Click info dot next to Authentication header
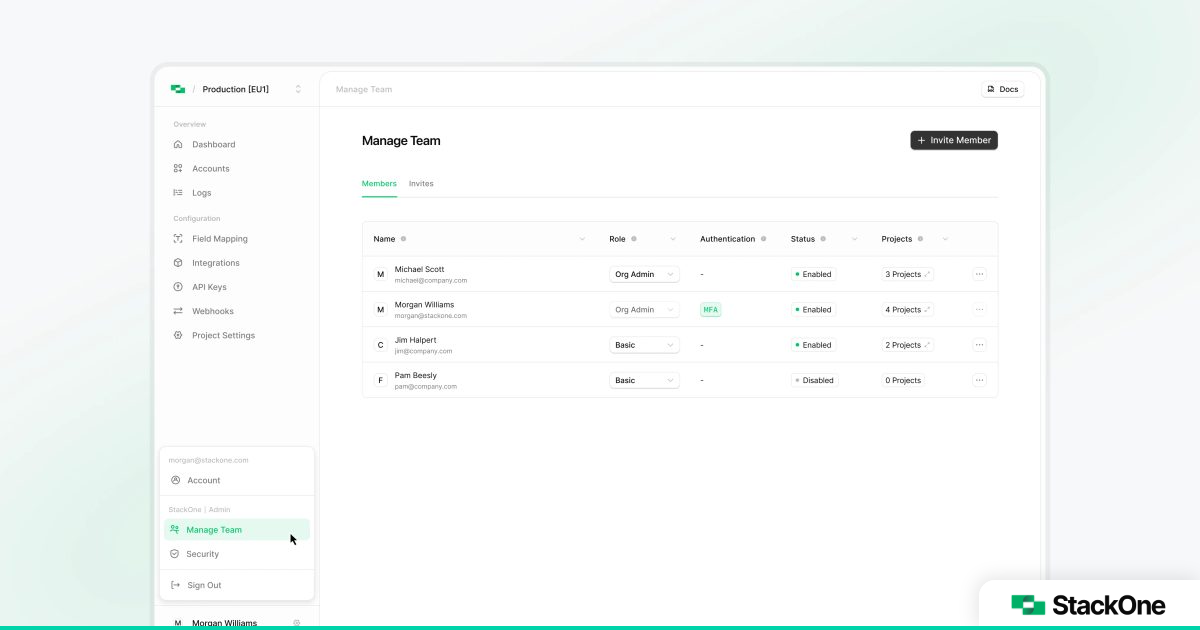The image size is (1200, 630). [764, 239]
